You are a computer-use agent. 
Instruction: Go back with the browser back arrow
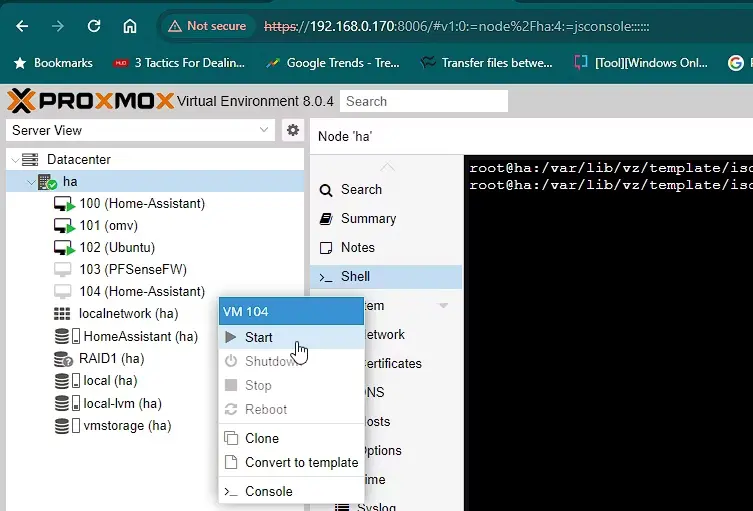[22, 26]
